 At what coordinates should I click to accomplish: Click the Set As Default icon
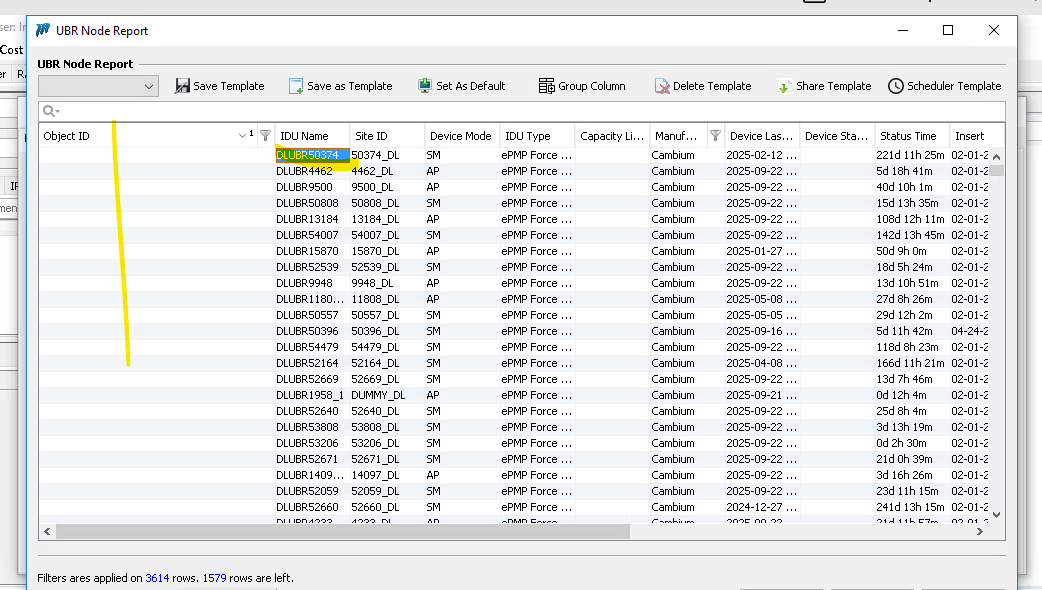pyautogui.click(x=425, y=86)
